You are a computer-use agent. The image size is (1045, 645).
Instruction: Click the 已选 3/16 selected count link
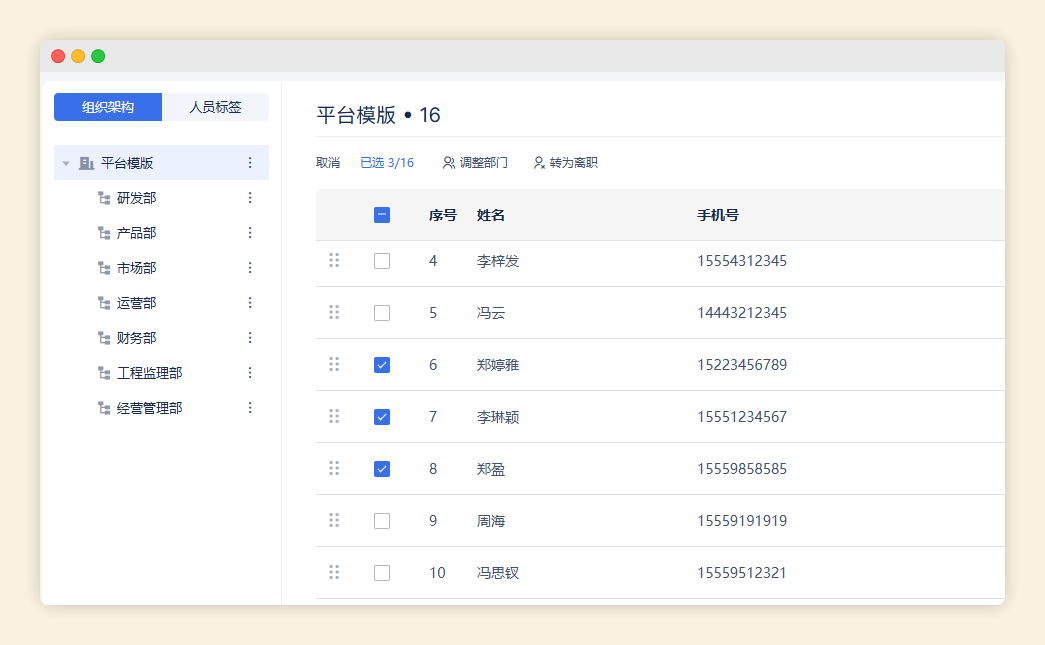coord(387,163)
